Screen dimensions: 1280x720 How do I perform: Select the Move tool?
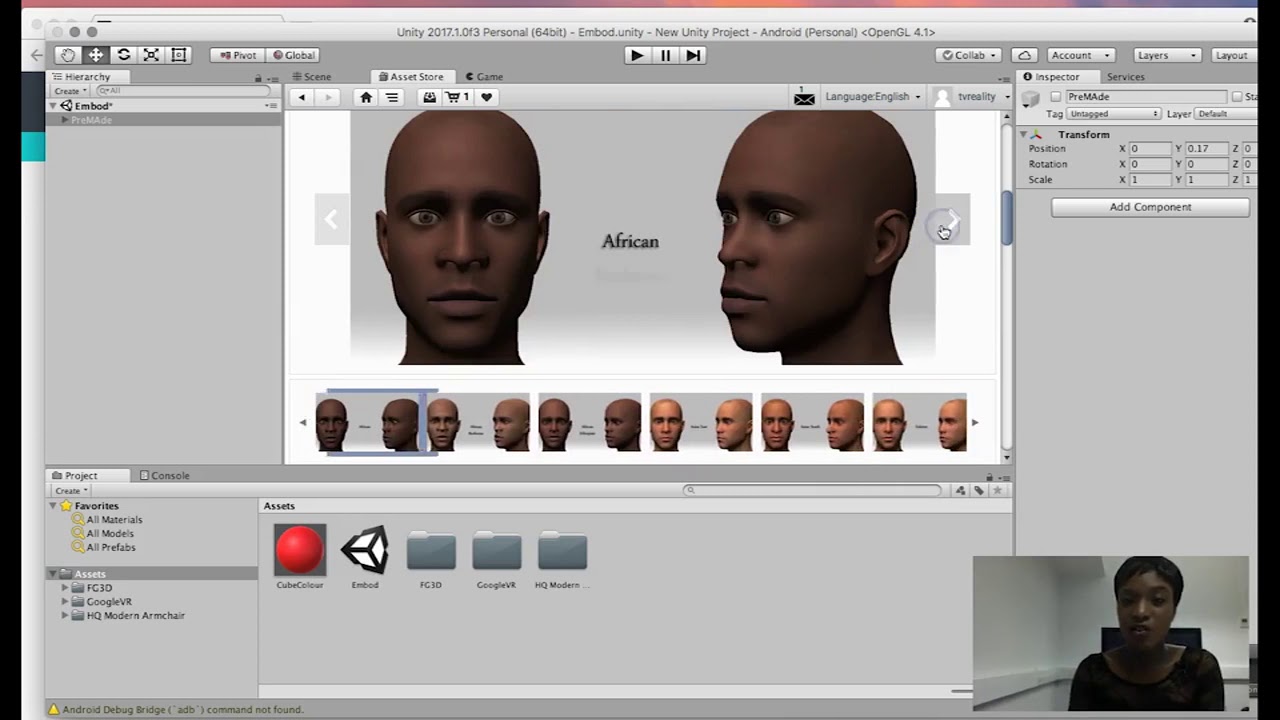(x=95, y=55)
